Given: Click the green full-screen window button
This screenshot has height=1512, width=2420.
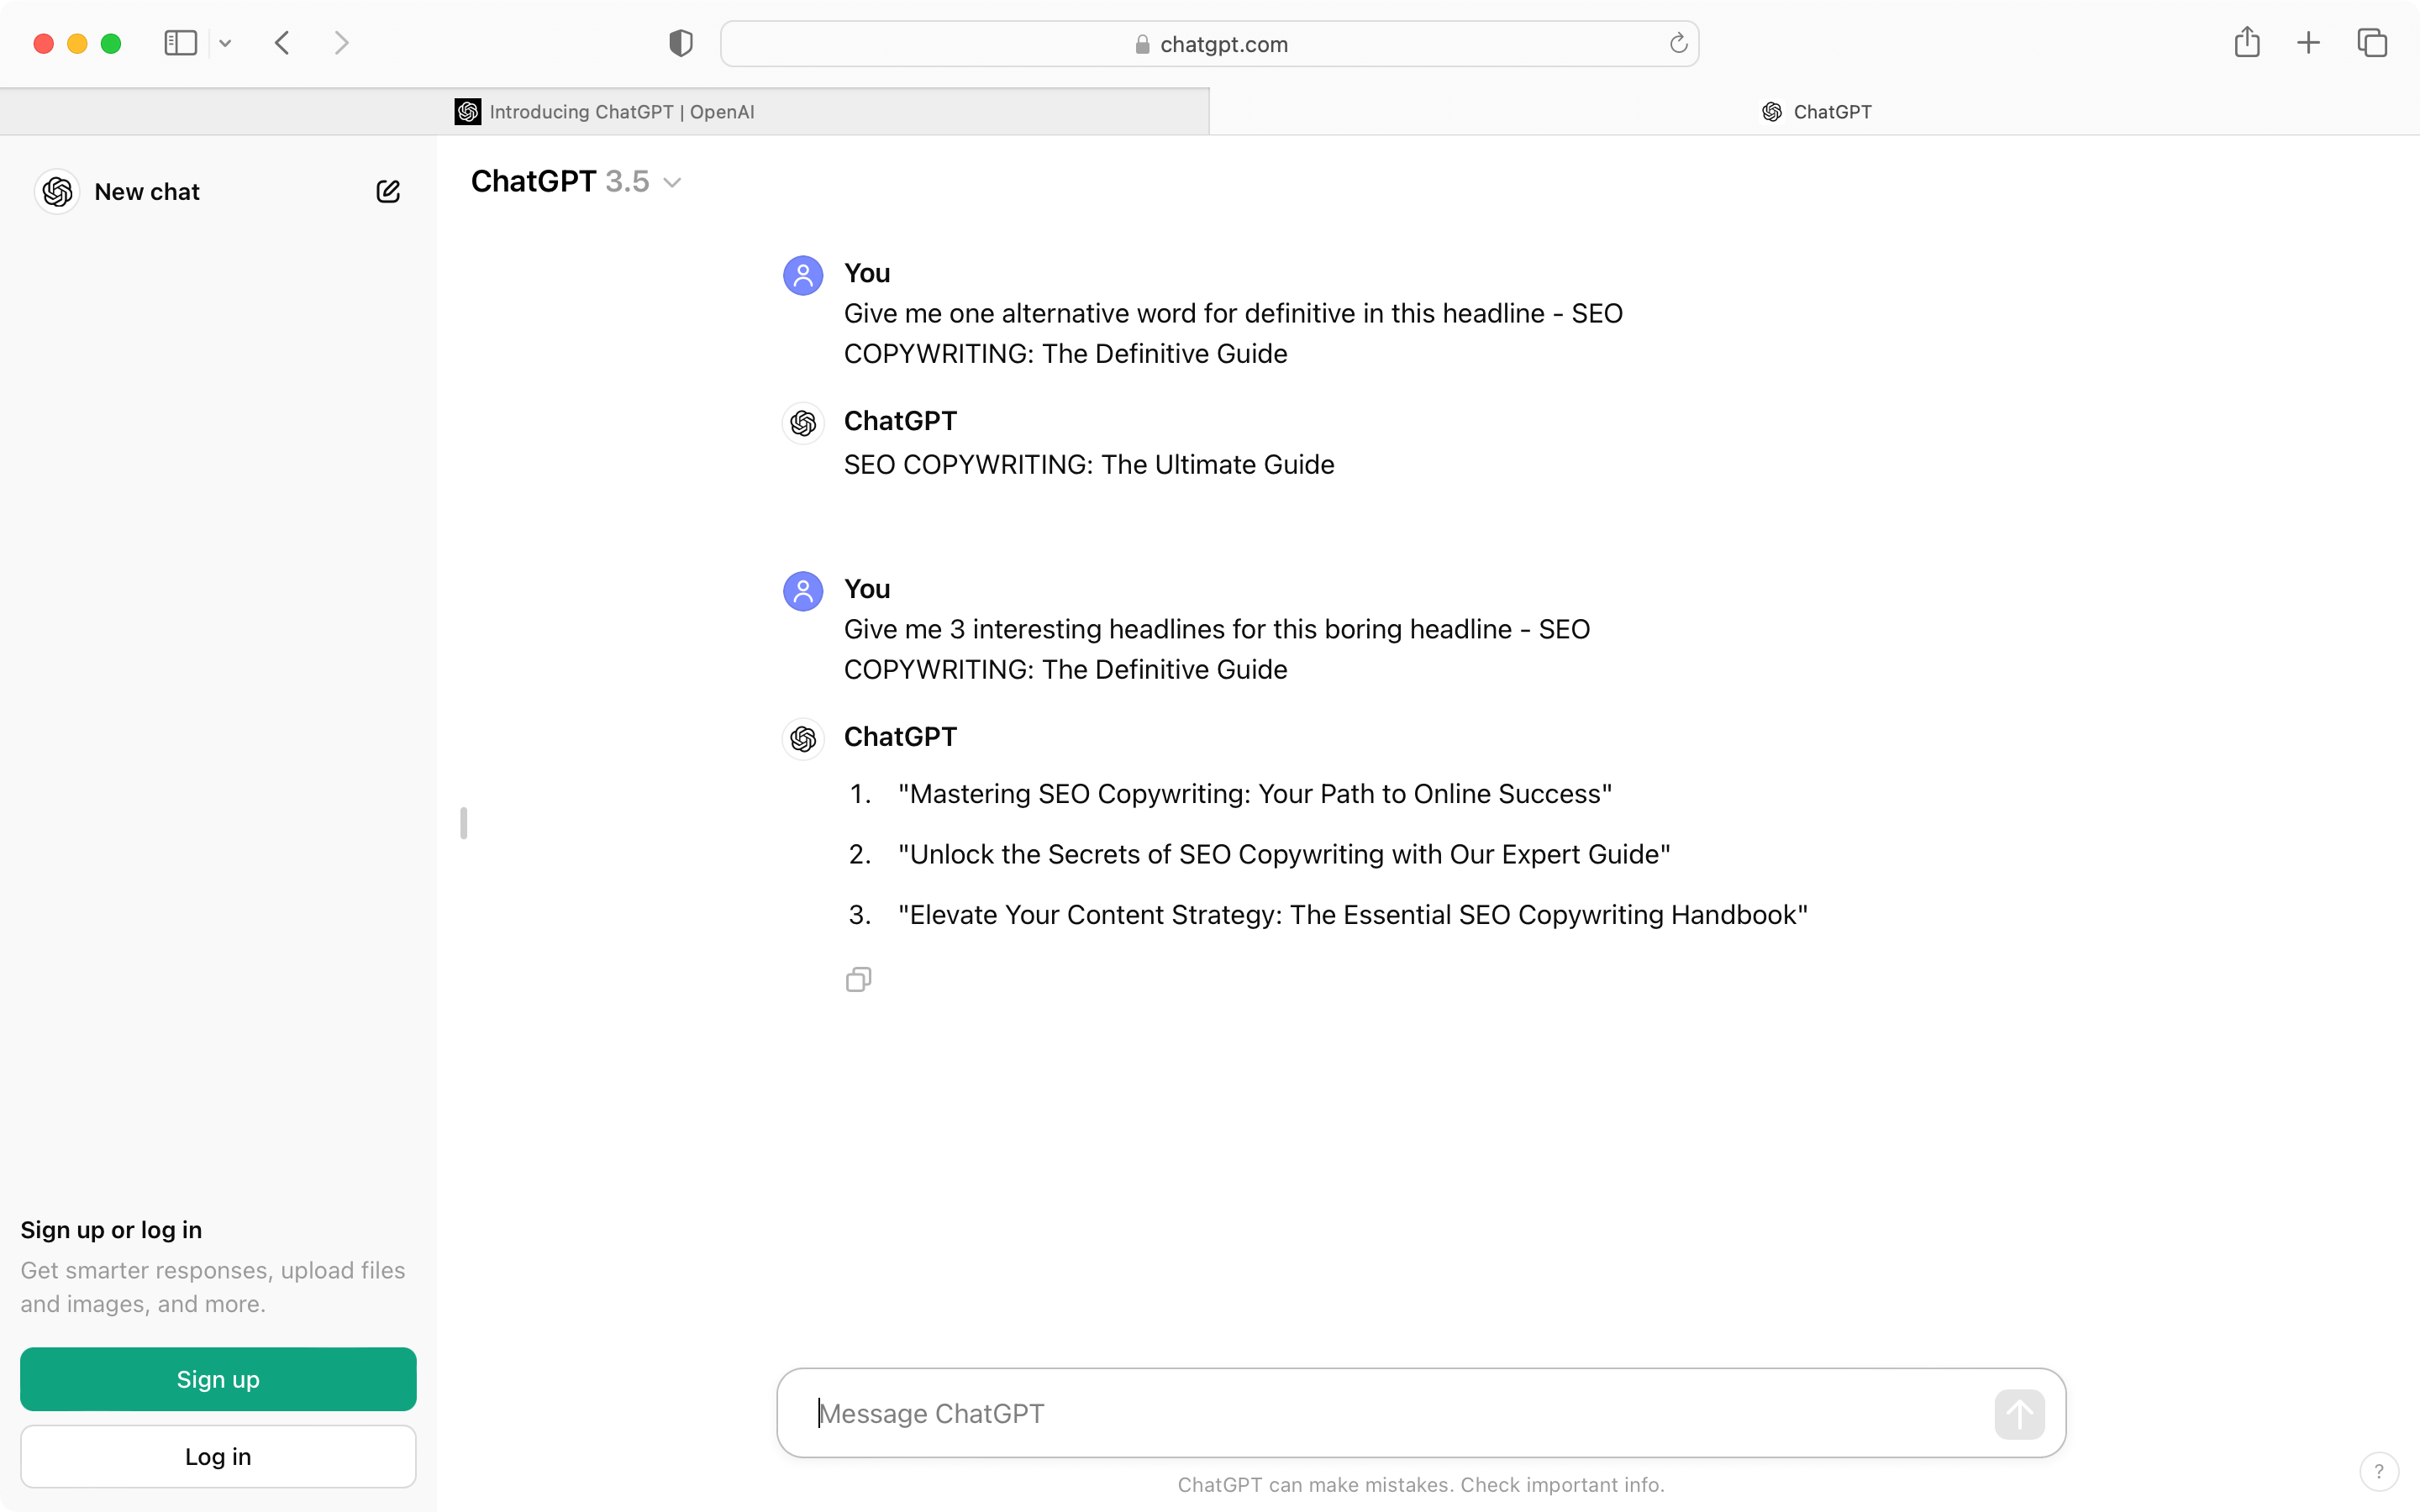Looking at the screenshot, I should click(x=111, y=43).
